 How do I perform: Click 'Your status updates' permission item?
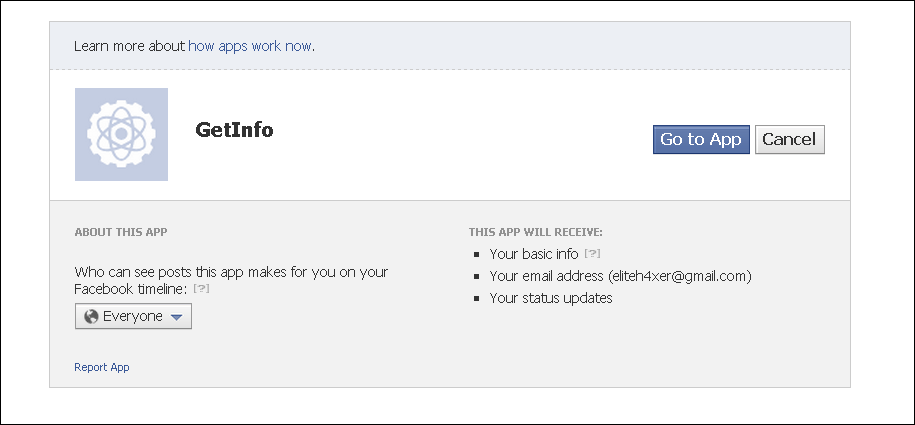551,298
